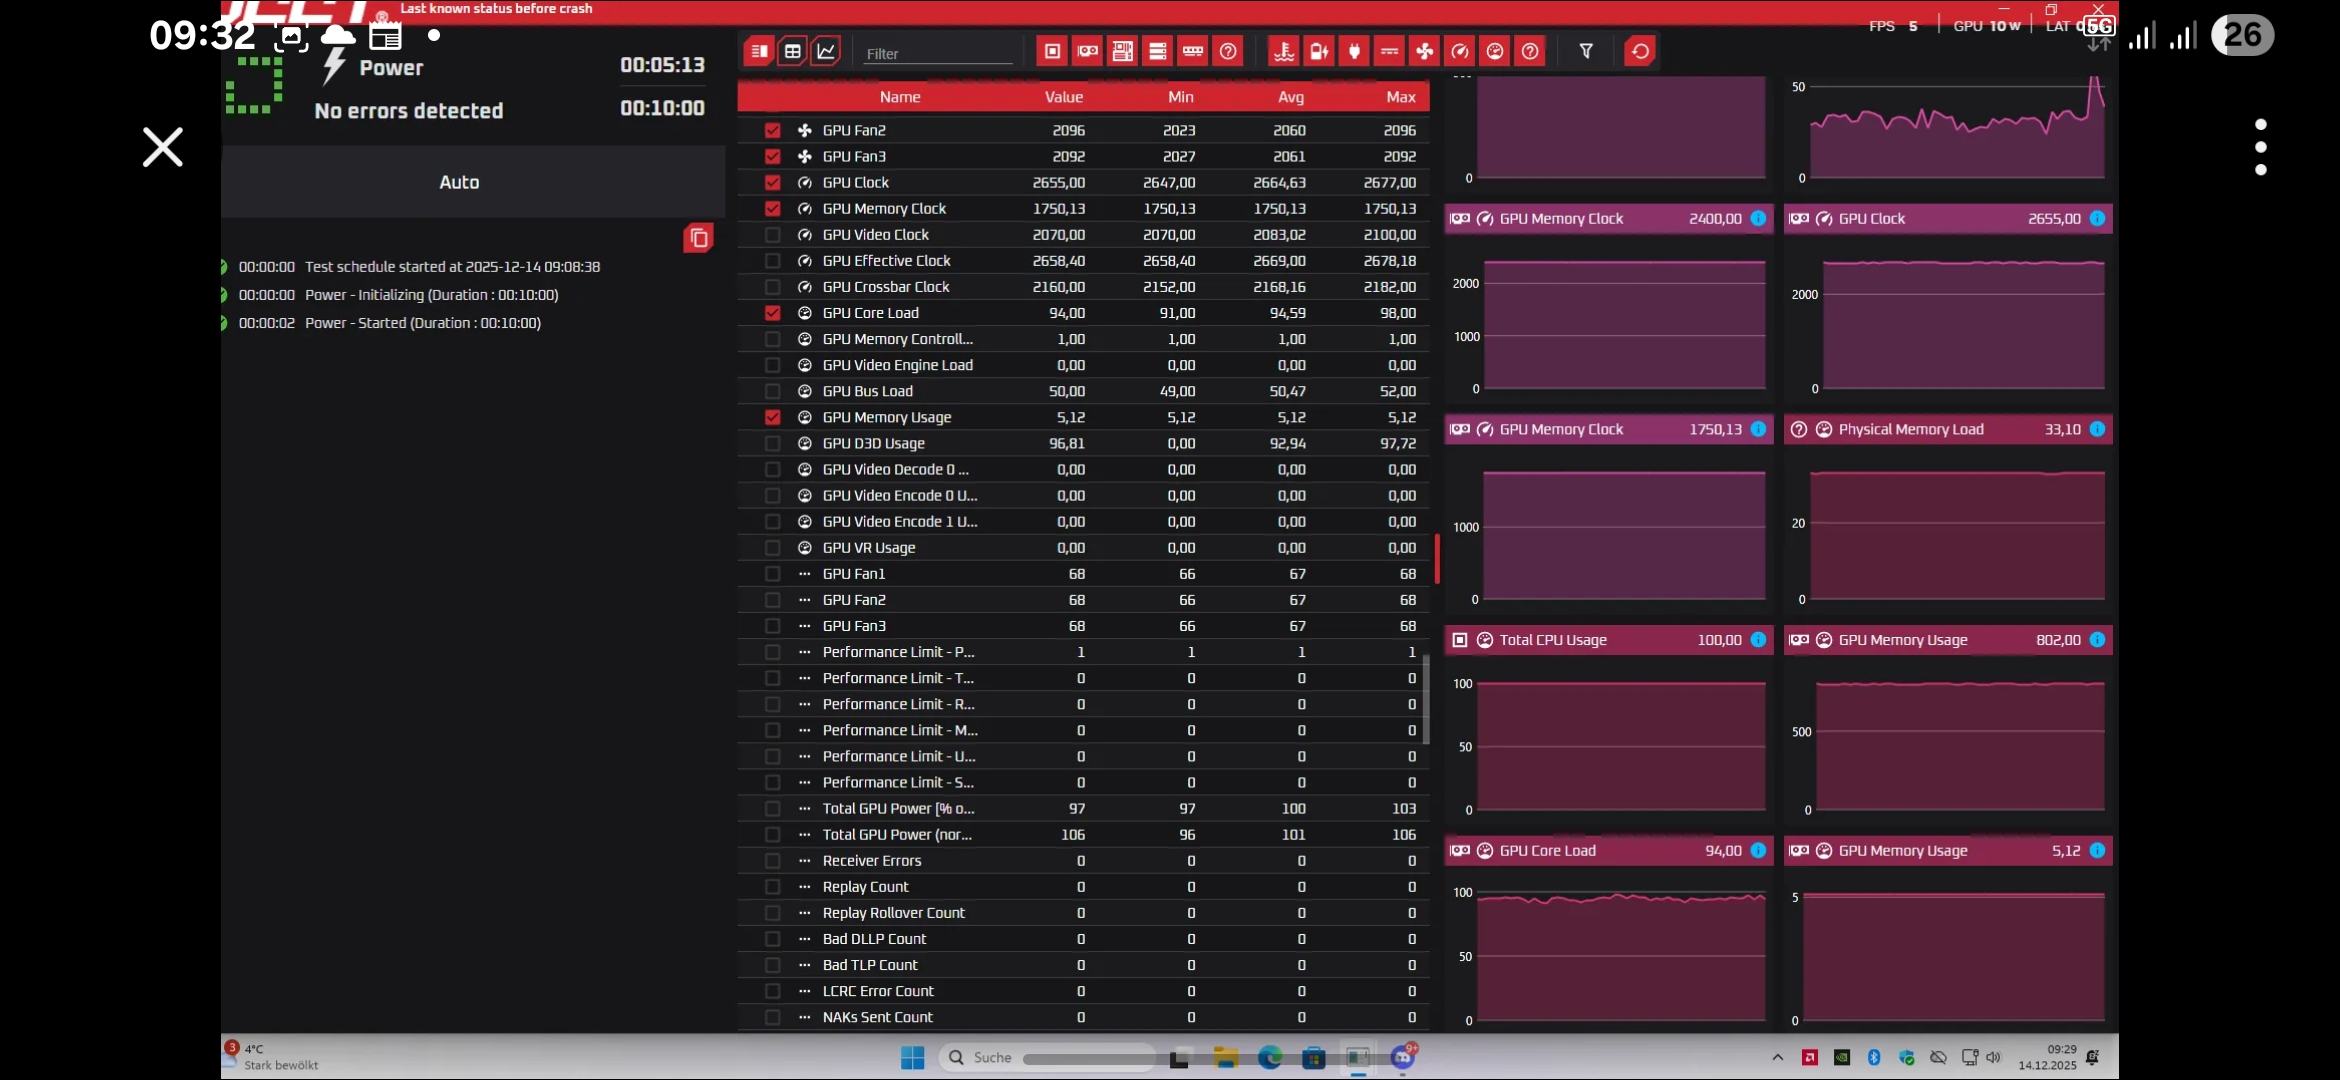The height and width of the screenshot is (1080, 2340).
Task: Open info for the Total CPU Usage graph
Action: pyautogui.click(x=1758, y=640)
